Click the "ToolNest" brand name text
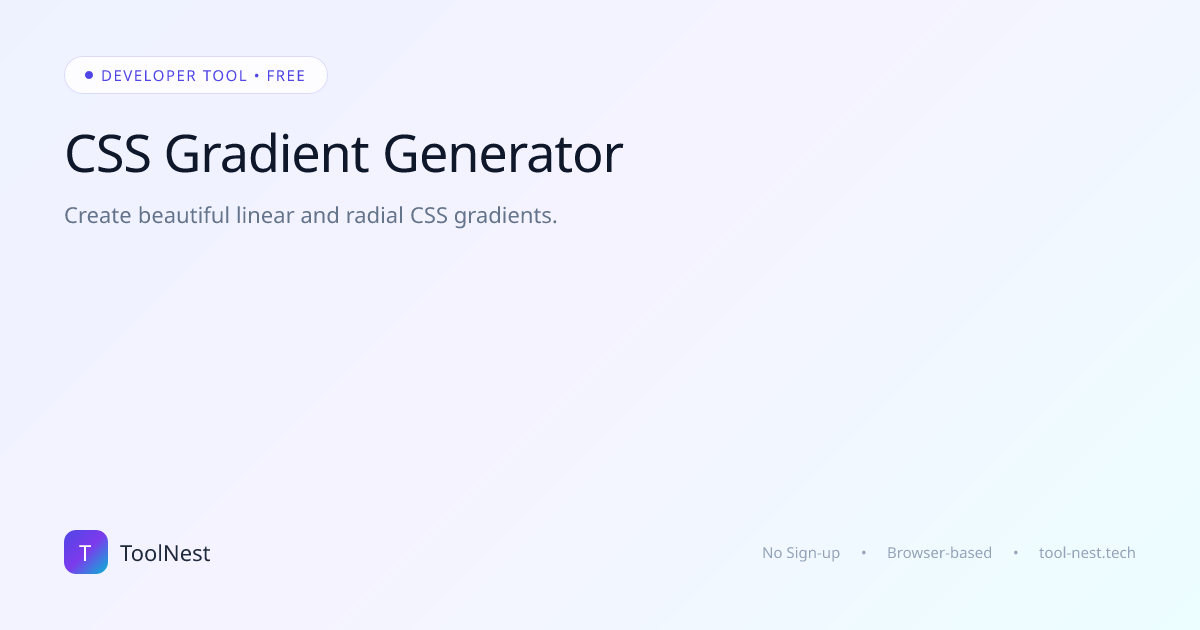 pos(165,553)
